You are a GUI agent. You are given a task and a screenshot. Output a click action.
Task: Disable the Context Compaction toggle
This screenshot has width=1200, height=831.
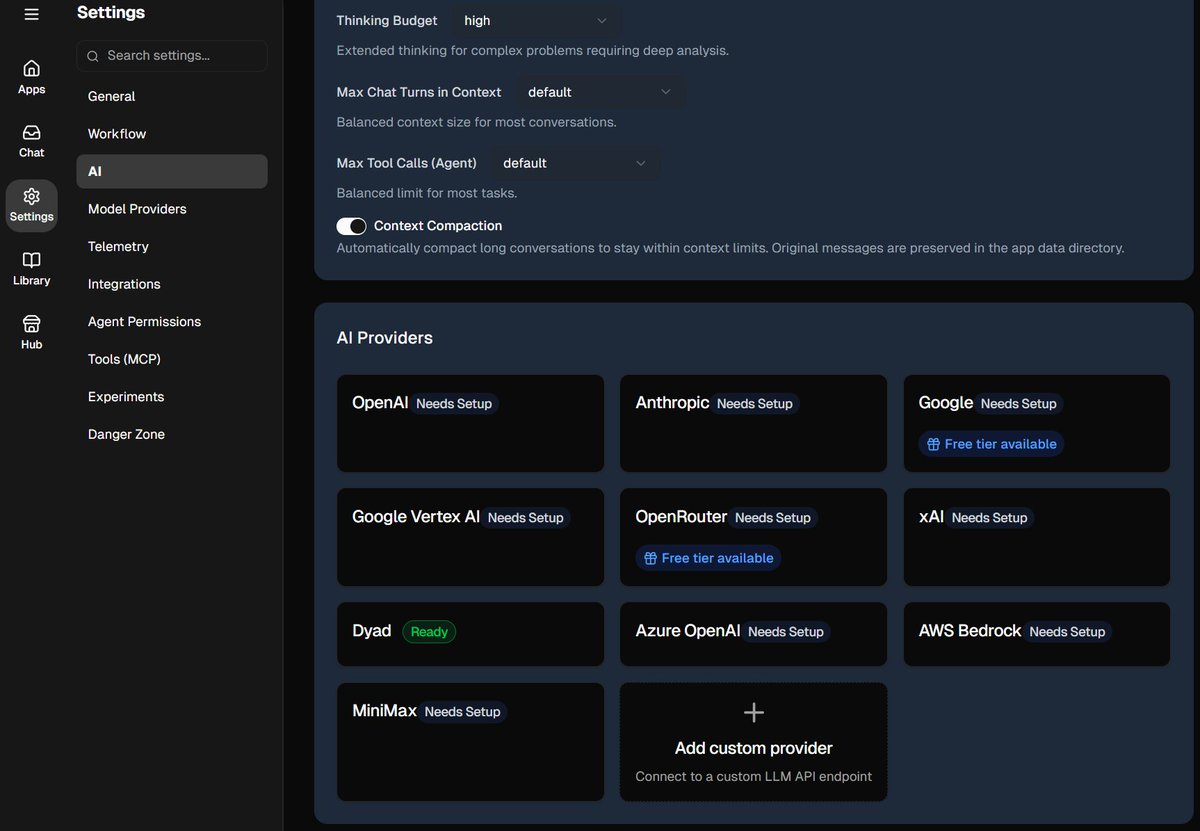pos(351,226)
